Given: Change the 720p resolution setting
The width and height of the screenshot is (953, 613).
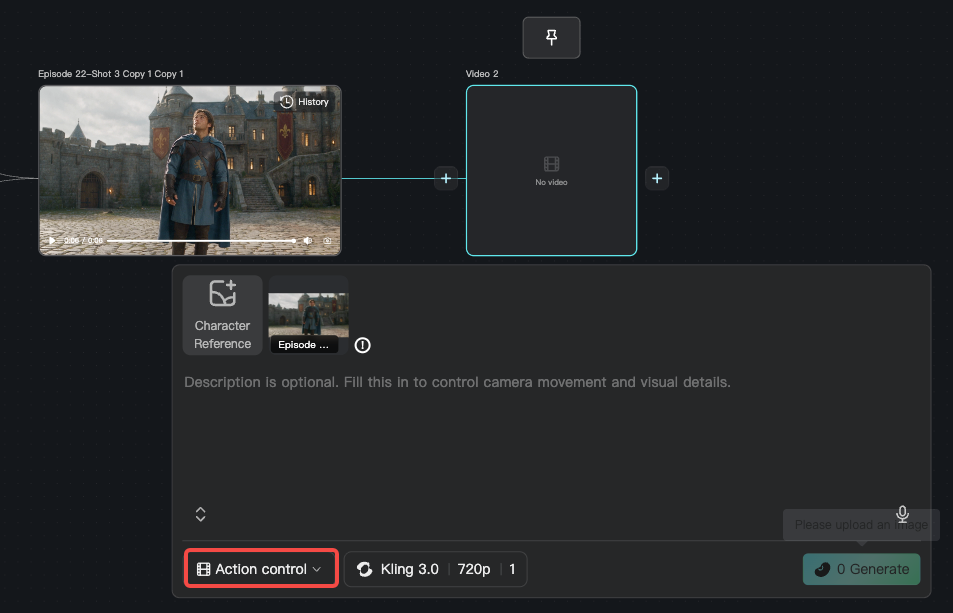Looking at the screenshot, I should (473, 569).
